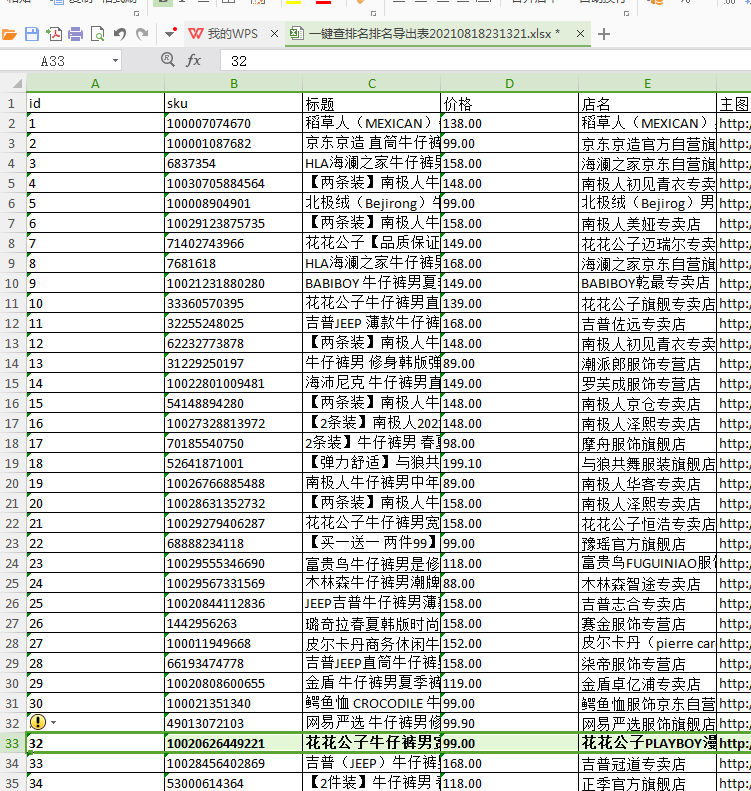Select store cell 潮派郎服饰专营店

point(647,364)
